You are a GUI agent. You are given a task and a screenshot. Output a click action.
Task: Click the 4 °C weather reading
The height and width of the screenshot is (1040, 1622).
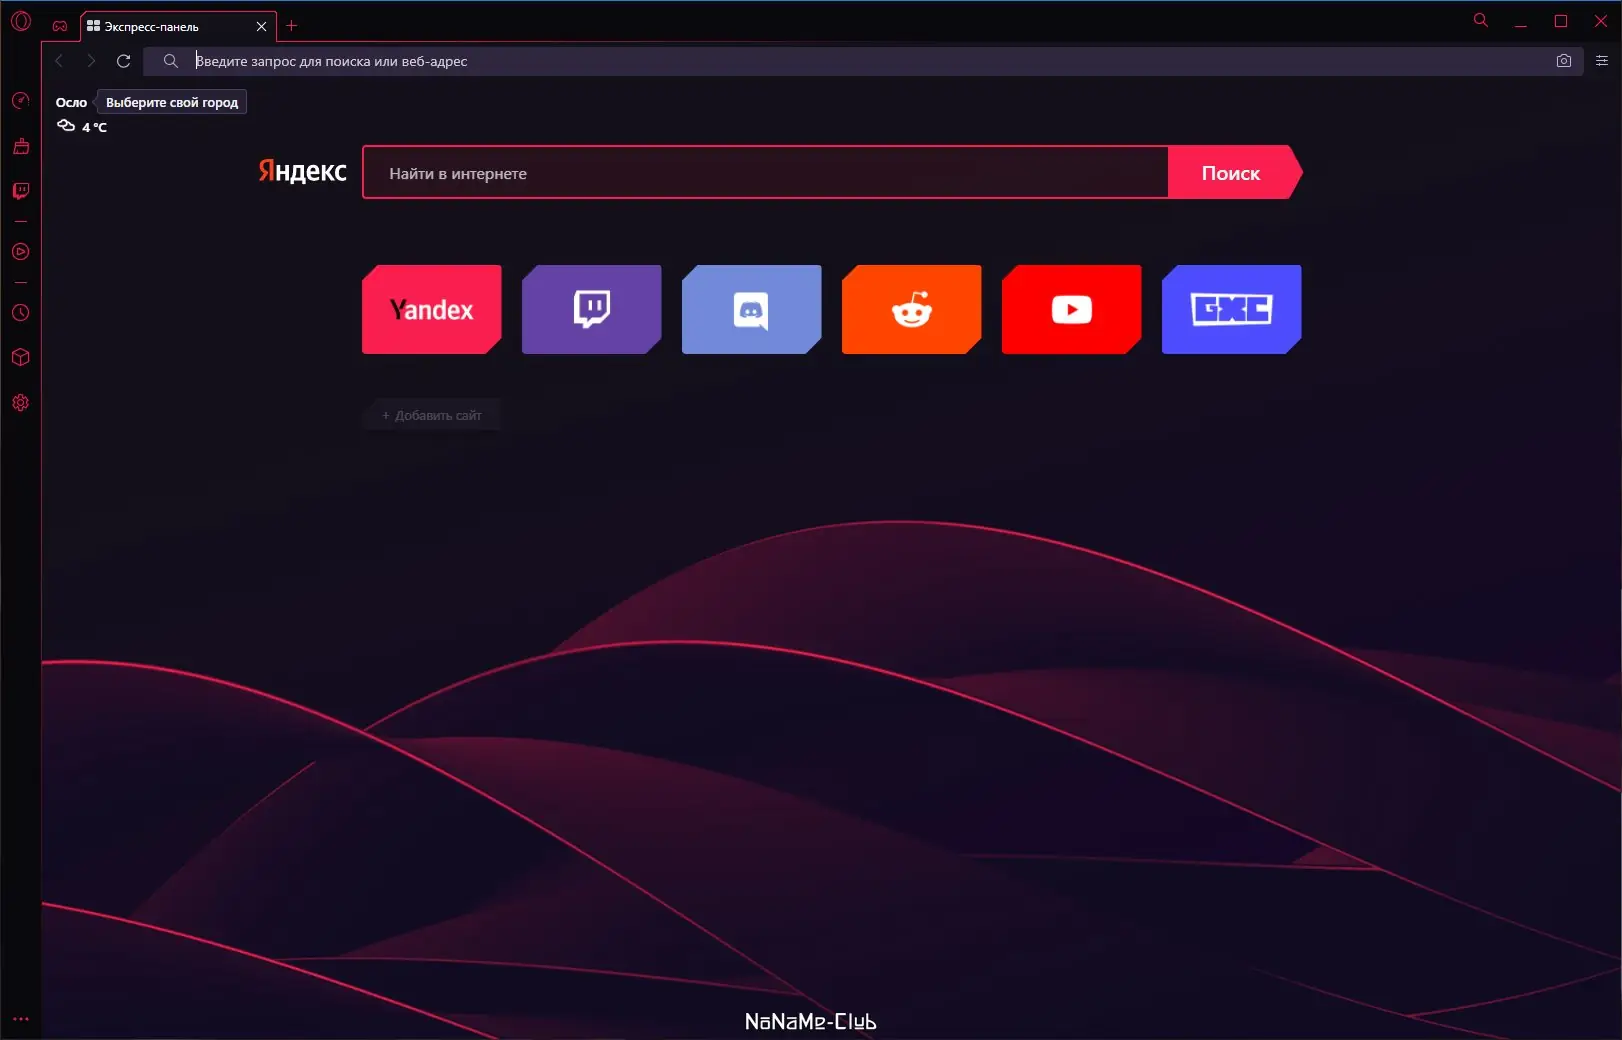point(94,127)
